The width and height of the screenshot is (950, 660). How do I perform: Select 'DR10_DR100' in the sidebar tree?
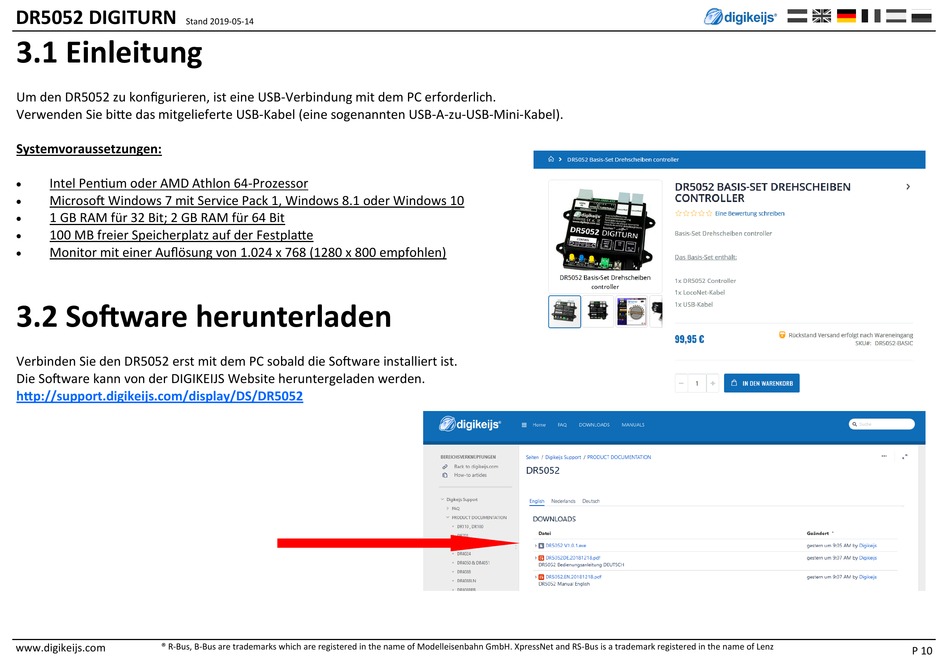tap(470, 527)
